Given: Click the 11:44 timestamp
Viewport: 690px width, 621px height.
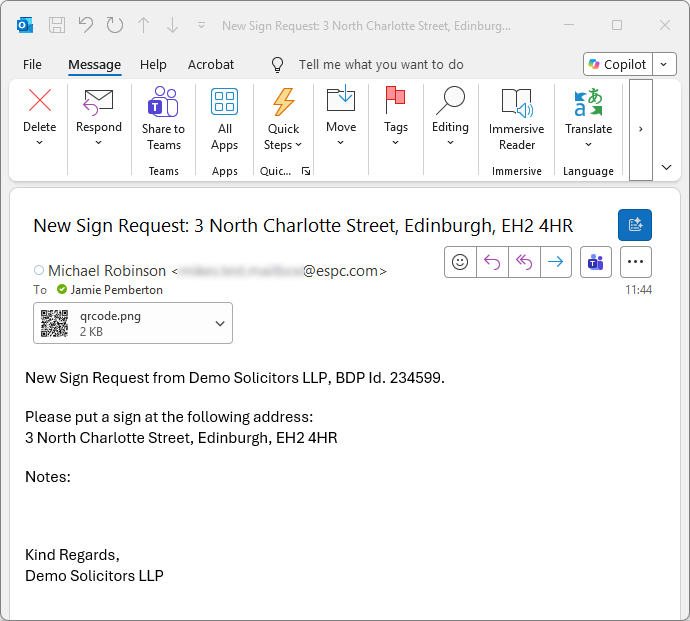Looking at the screenshot, I should point(639,290).
